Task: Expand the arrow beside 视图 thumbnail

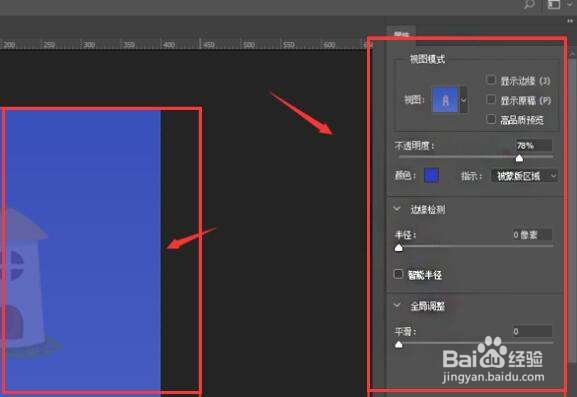Action: (x=464, y=100)
